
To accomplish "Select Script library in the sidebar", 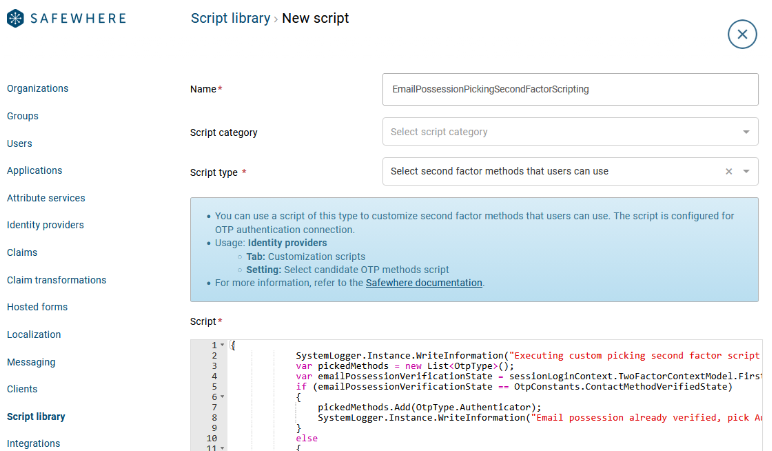I will 36,417.
